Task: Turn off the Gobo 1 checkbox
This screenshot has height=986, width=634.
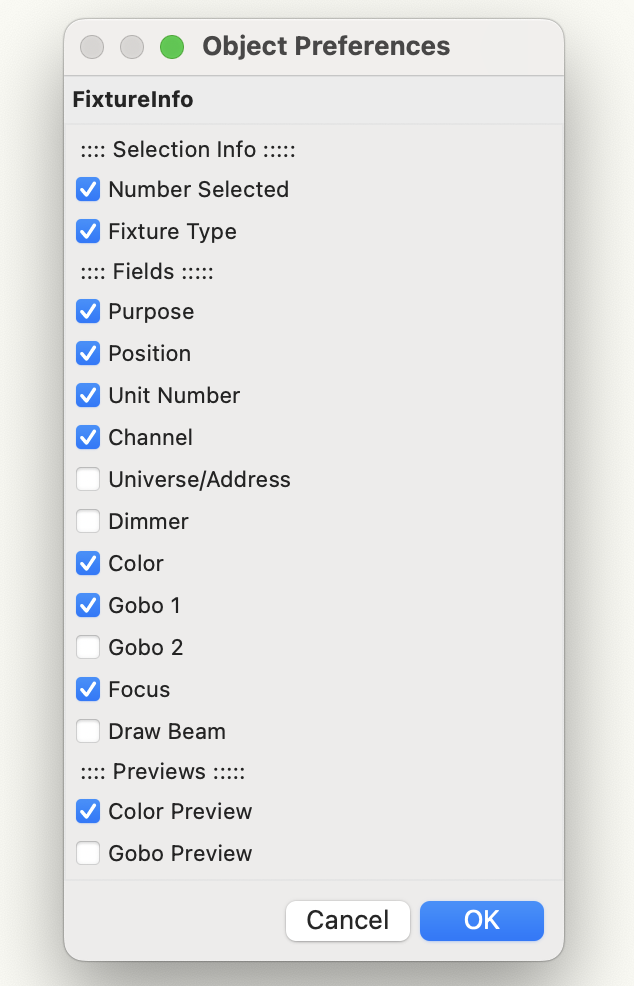Action: [88, 605]
